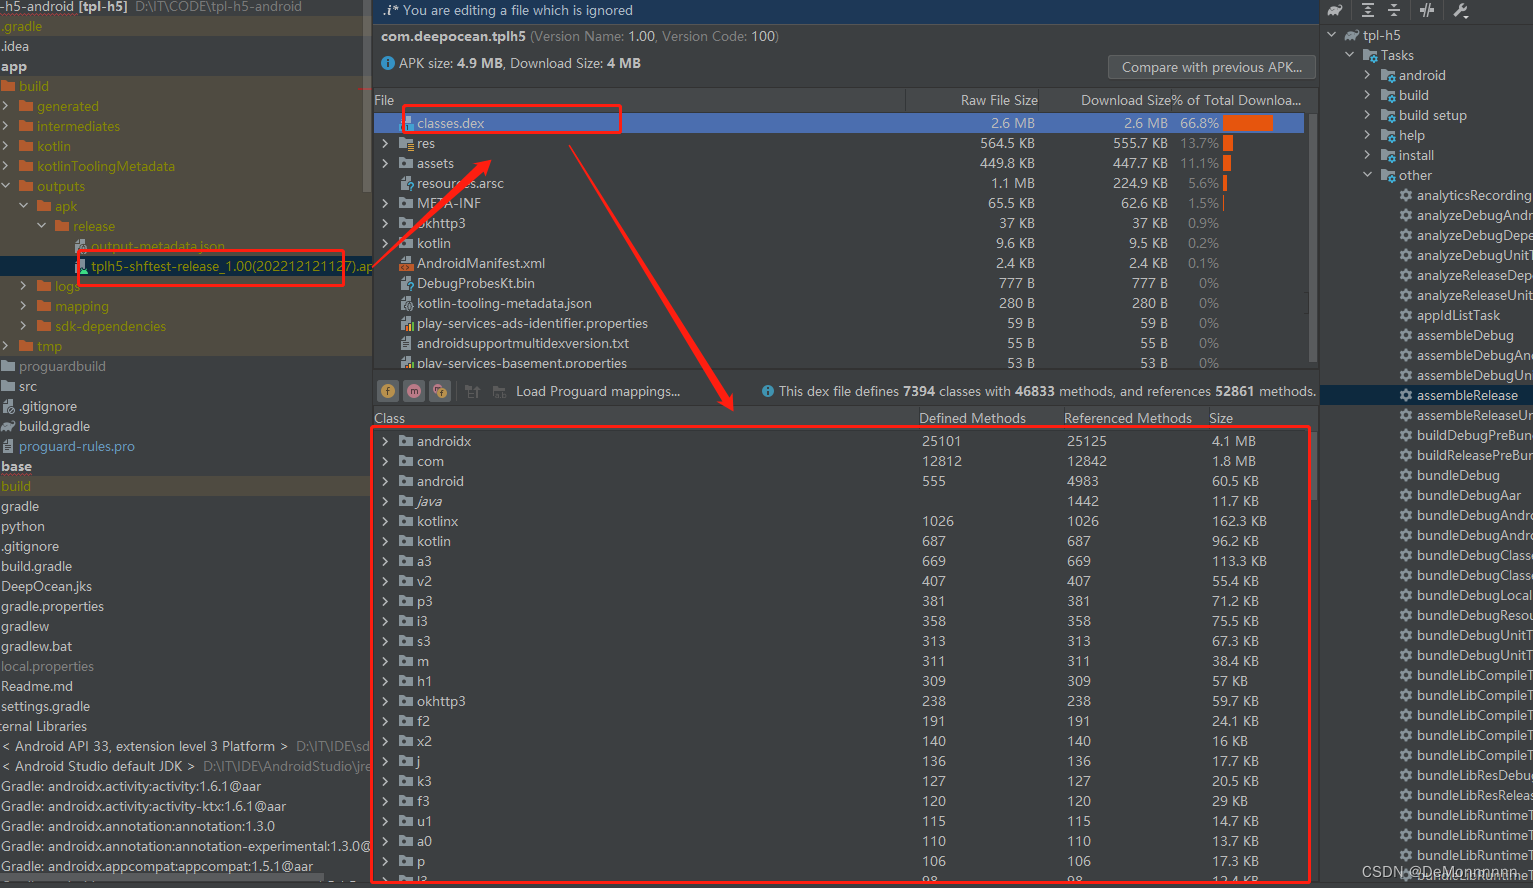Click Gradle Expand All icon

coord(1368,10)
